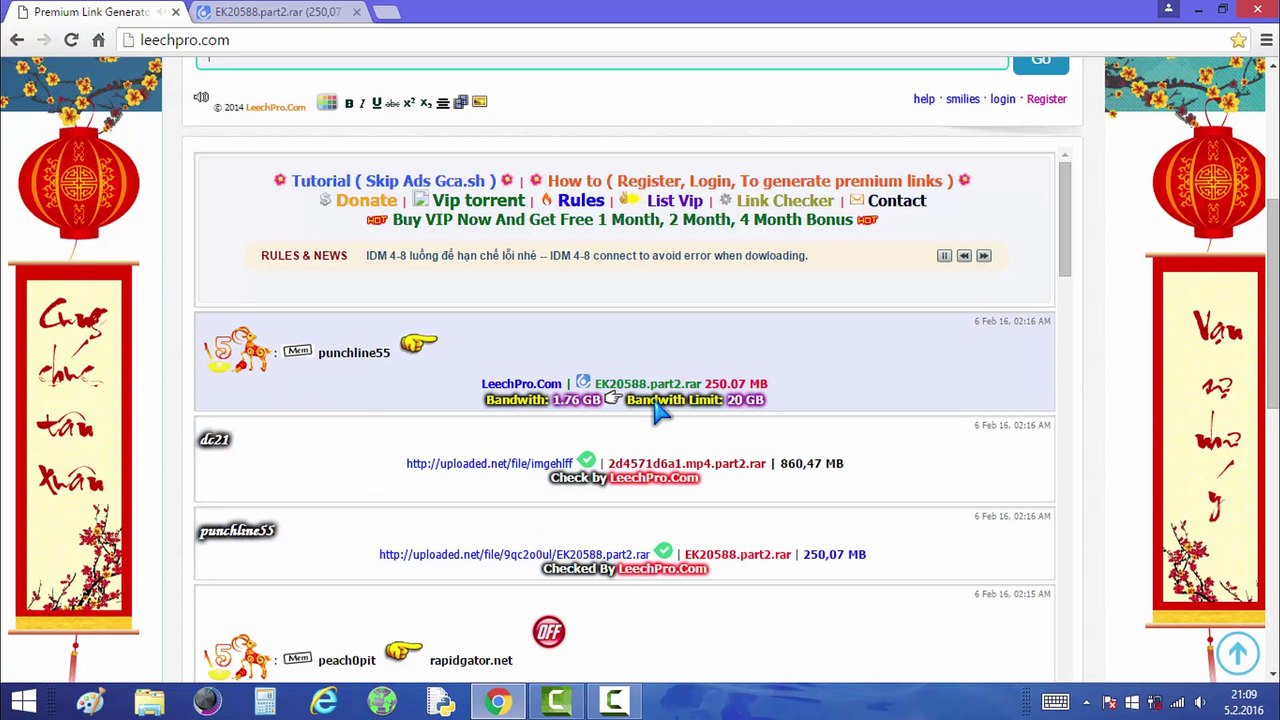Click green checkmark beside the 9qc2o0ul link
This screenshot has height=720, width=1280.
coord(664,551)
